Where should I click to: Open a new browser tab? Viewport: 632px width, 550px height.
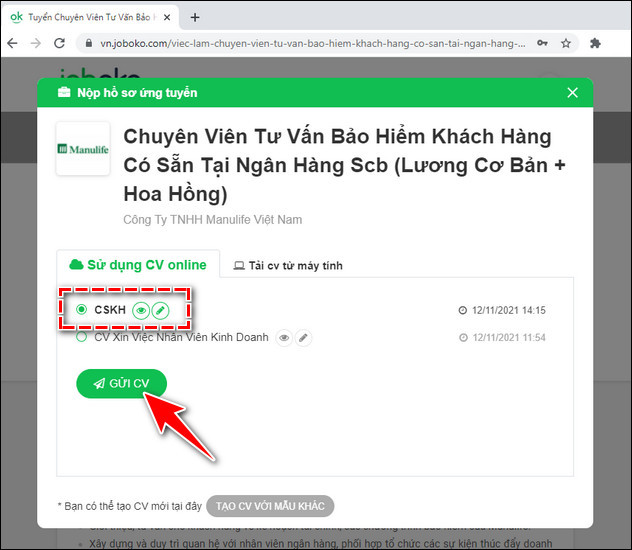(x=195, y=17)
